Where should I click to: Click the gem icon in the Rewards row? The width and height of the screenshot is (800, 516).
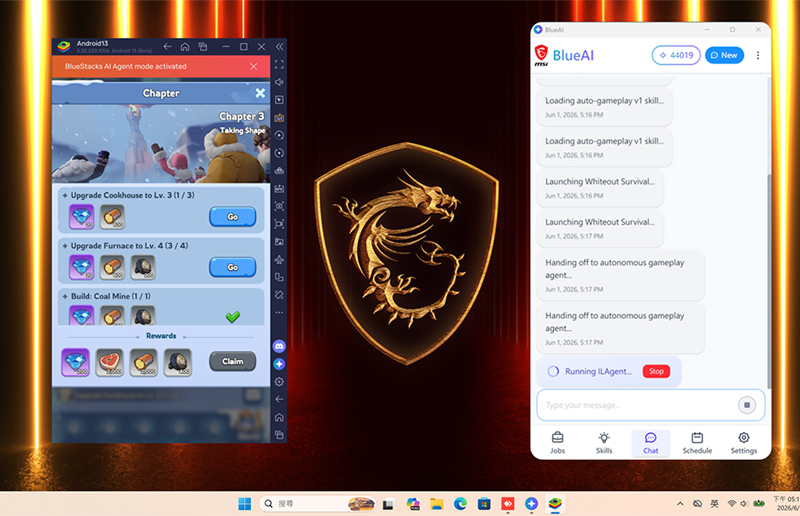pyautogui.click(x=76, y=362)
